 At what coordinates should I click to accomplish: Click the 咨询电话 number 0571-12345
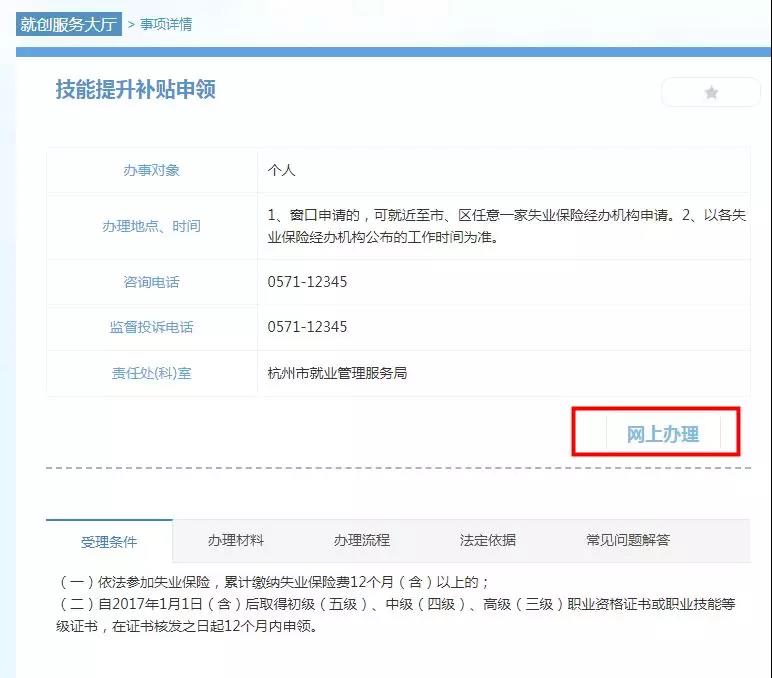308,282
